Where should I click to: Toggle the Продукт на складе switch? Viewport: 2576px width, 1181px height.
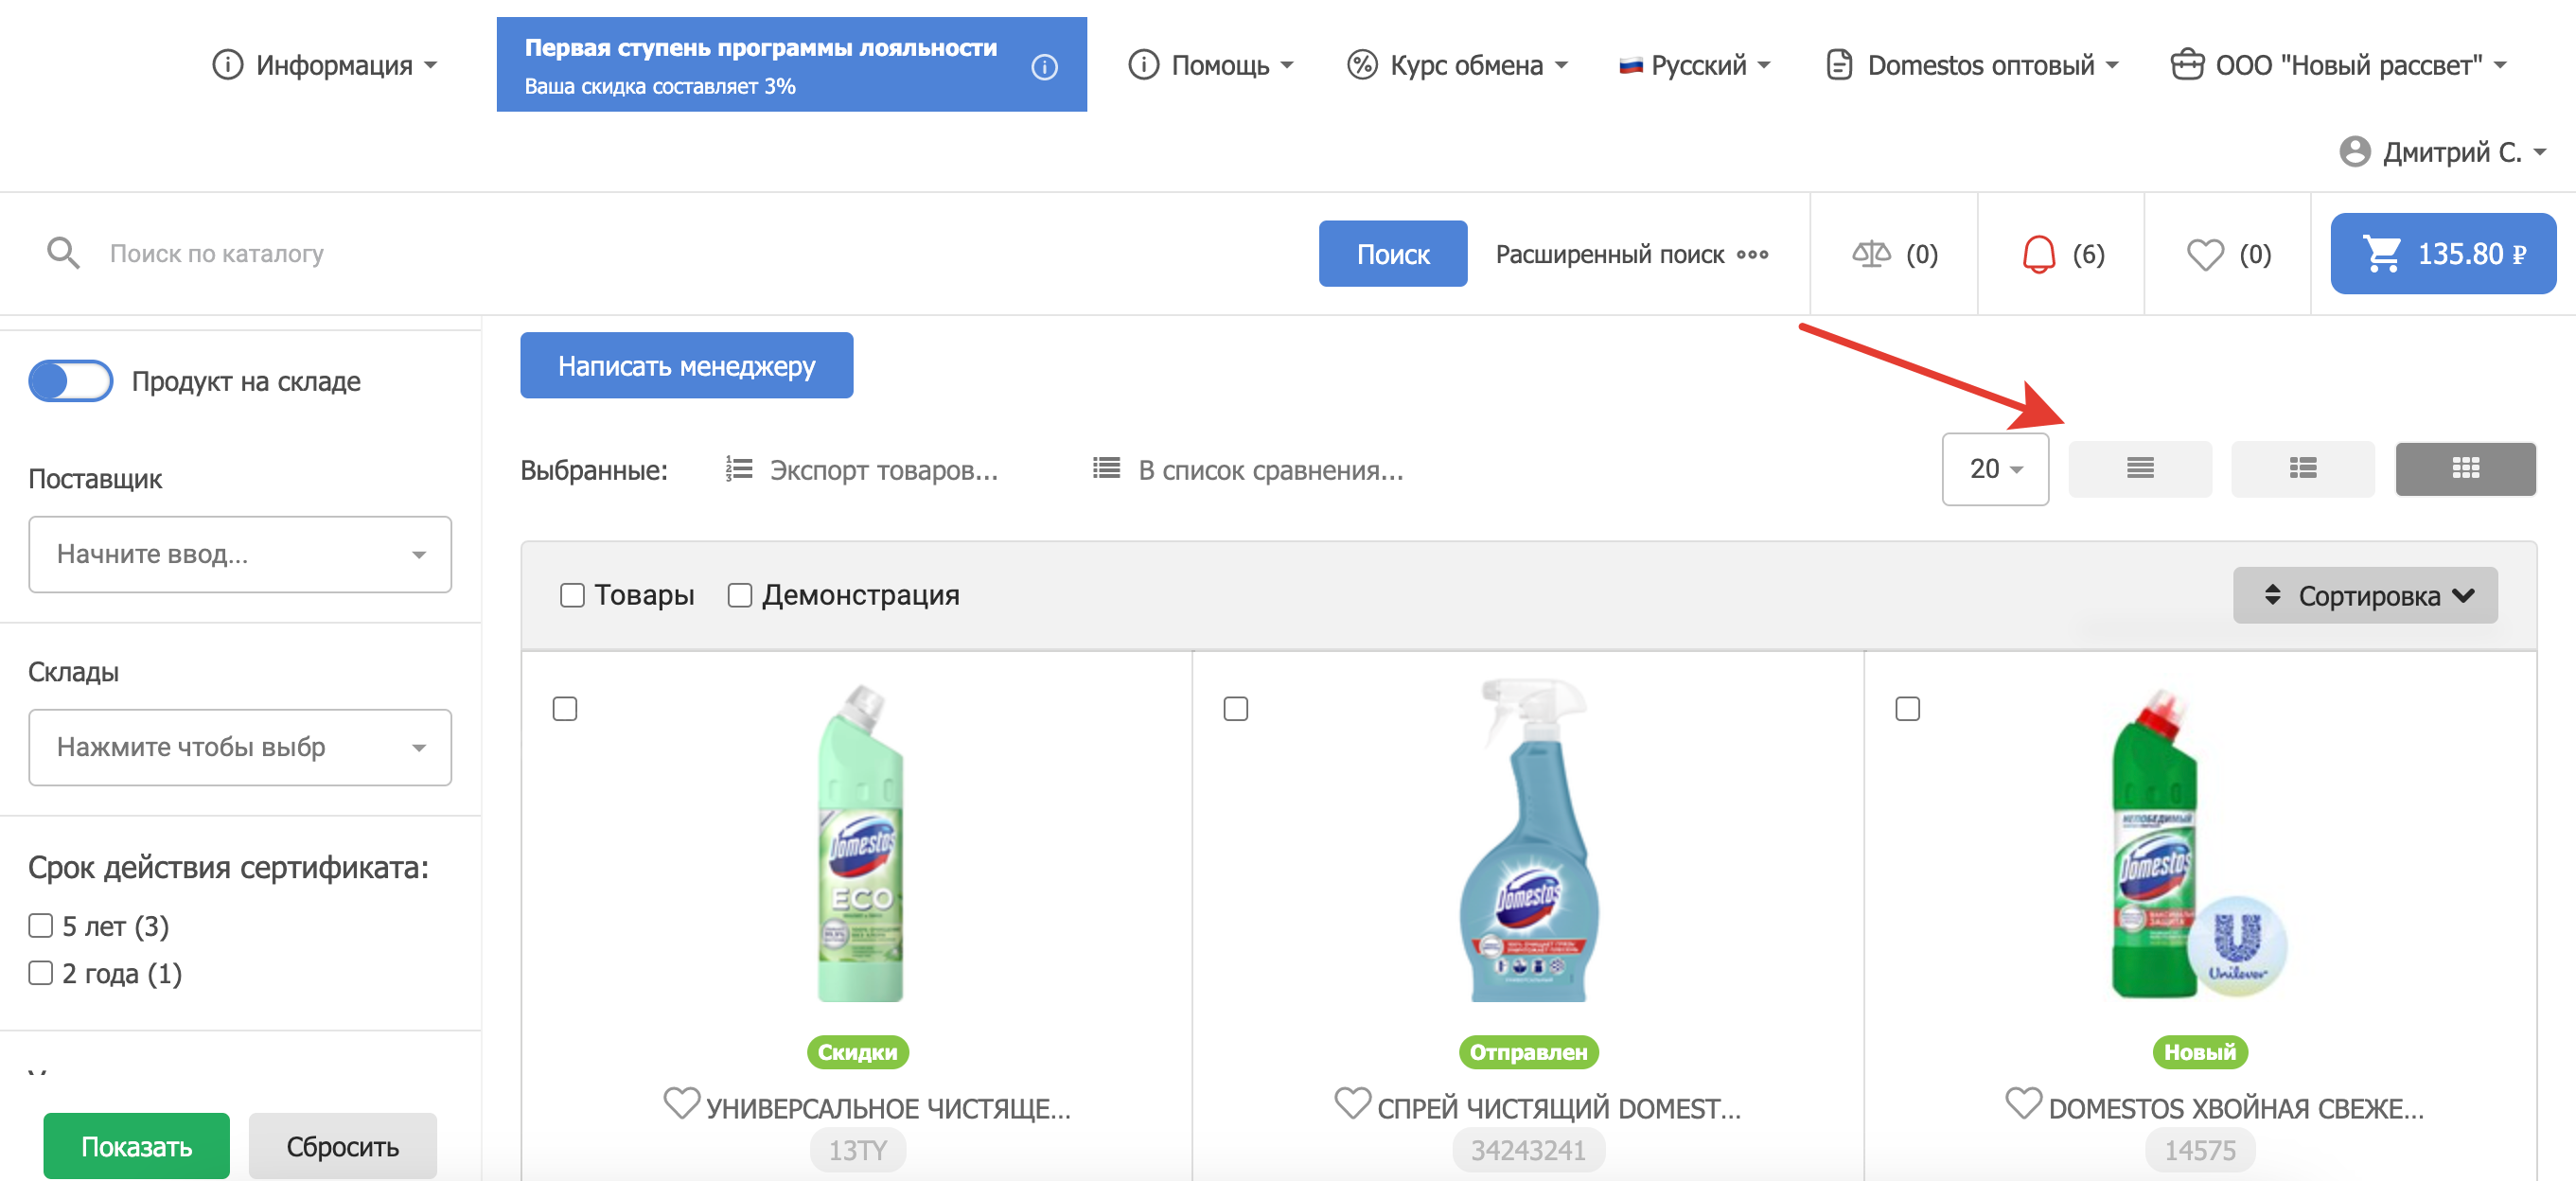tap(70, 381)
